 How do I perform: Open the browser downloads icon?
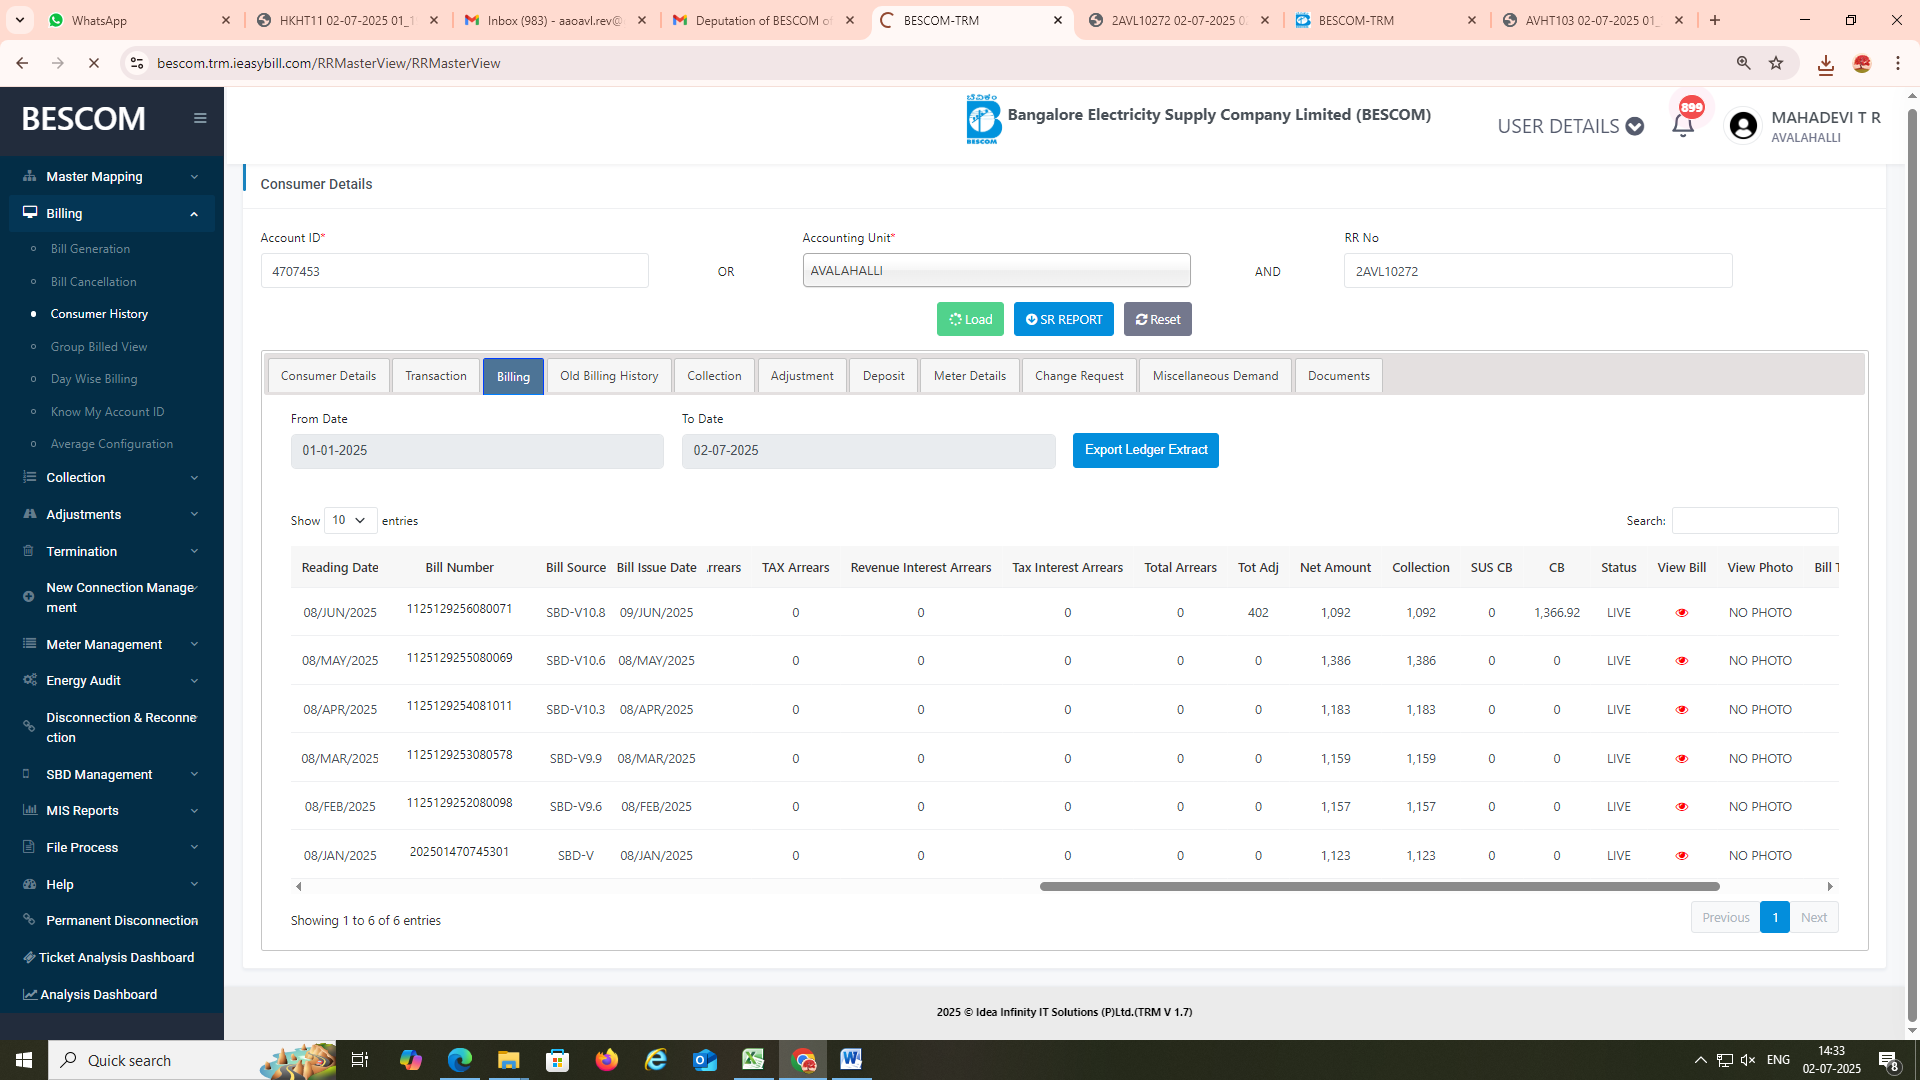point(1825,64)
